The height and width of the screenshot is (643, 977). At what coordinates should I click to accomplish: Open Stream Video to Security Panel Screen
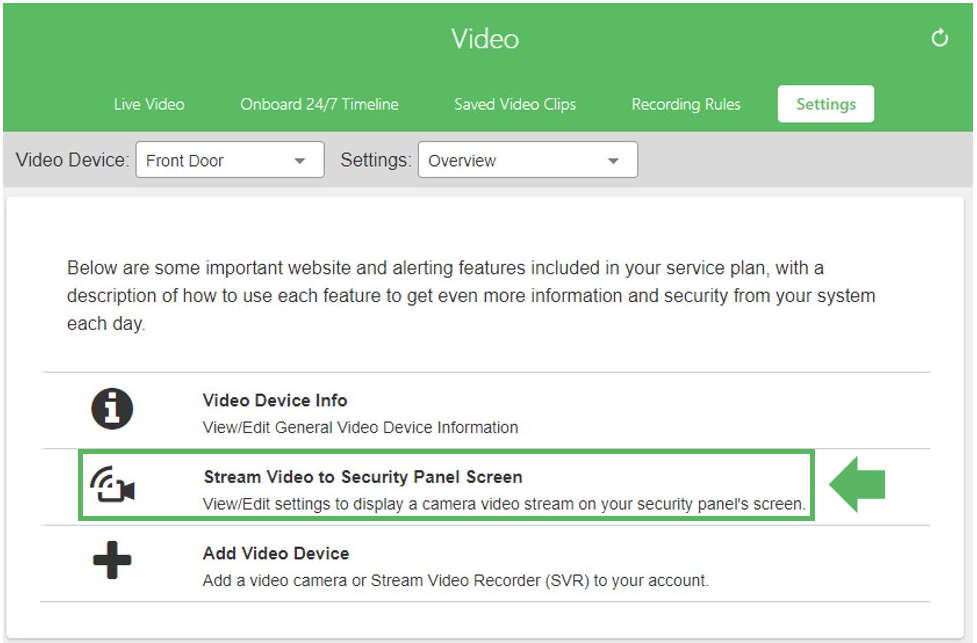point(363,477)
